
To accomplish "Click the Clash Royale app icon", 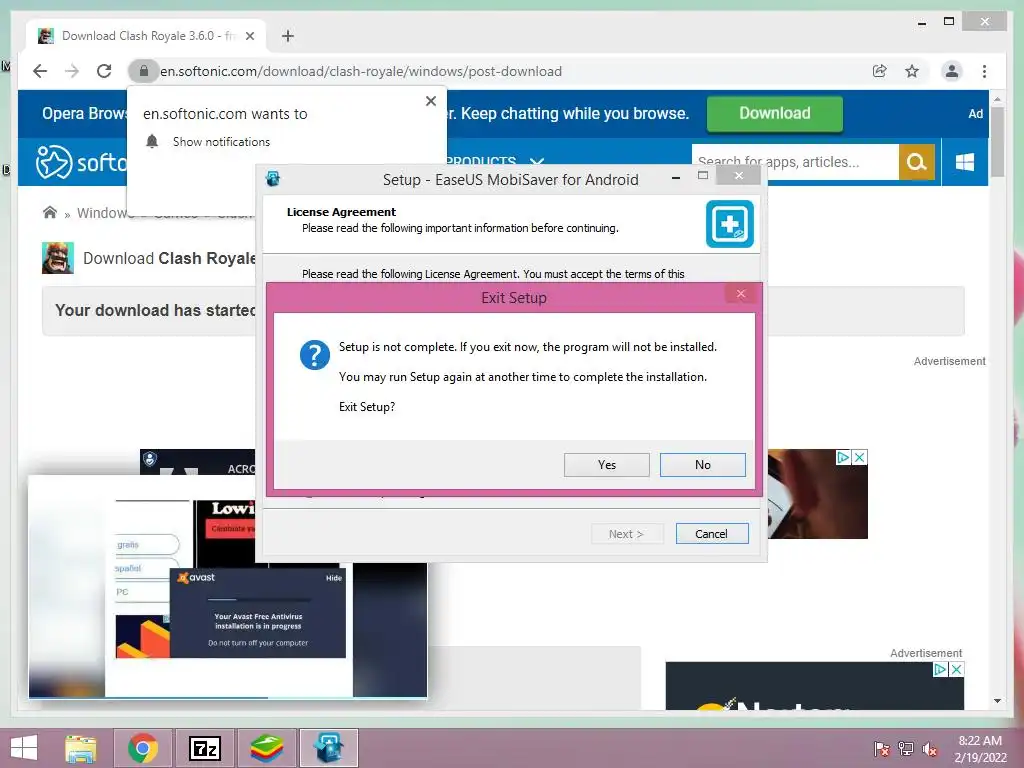I will [57, 258].
